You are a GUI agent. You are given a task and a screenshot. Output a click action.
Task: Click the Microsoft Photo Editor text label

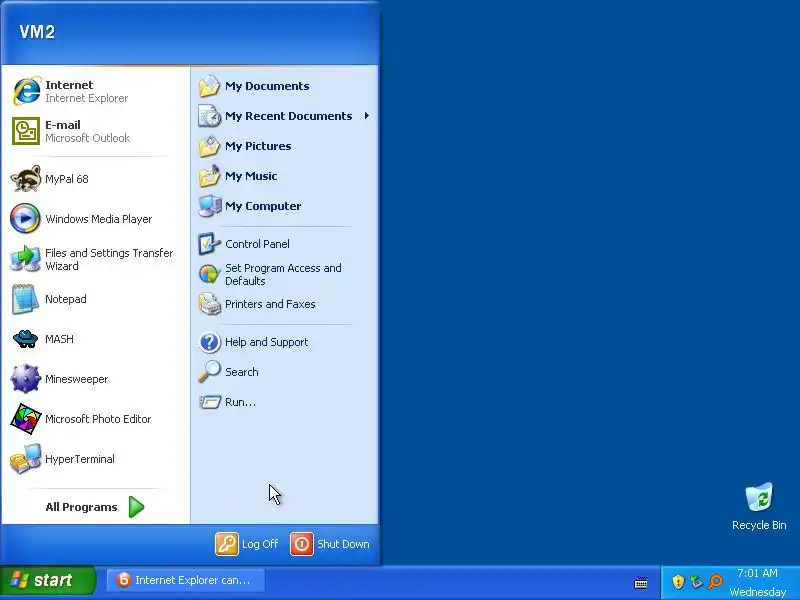click(98, 419)
